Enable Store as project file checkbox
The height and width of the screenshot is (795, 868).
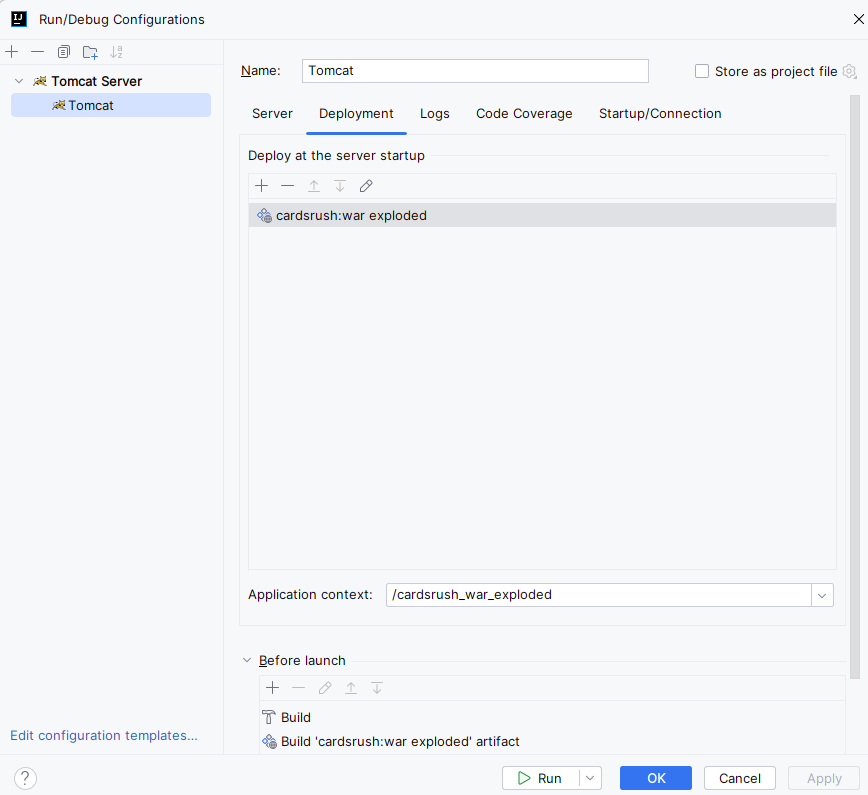(x=702, y=71)
